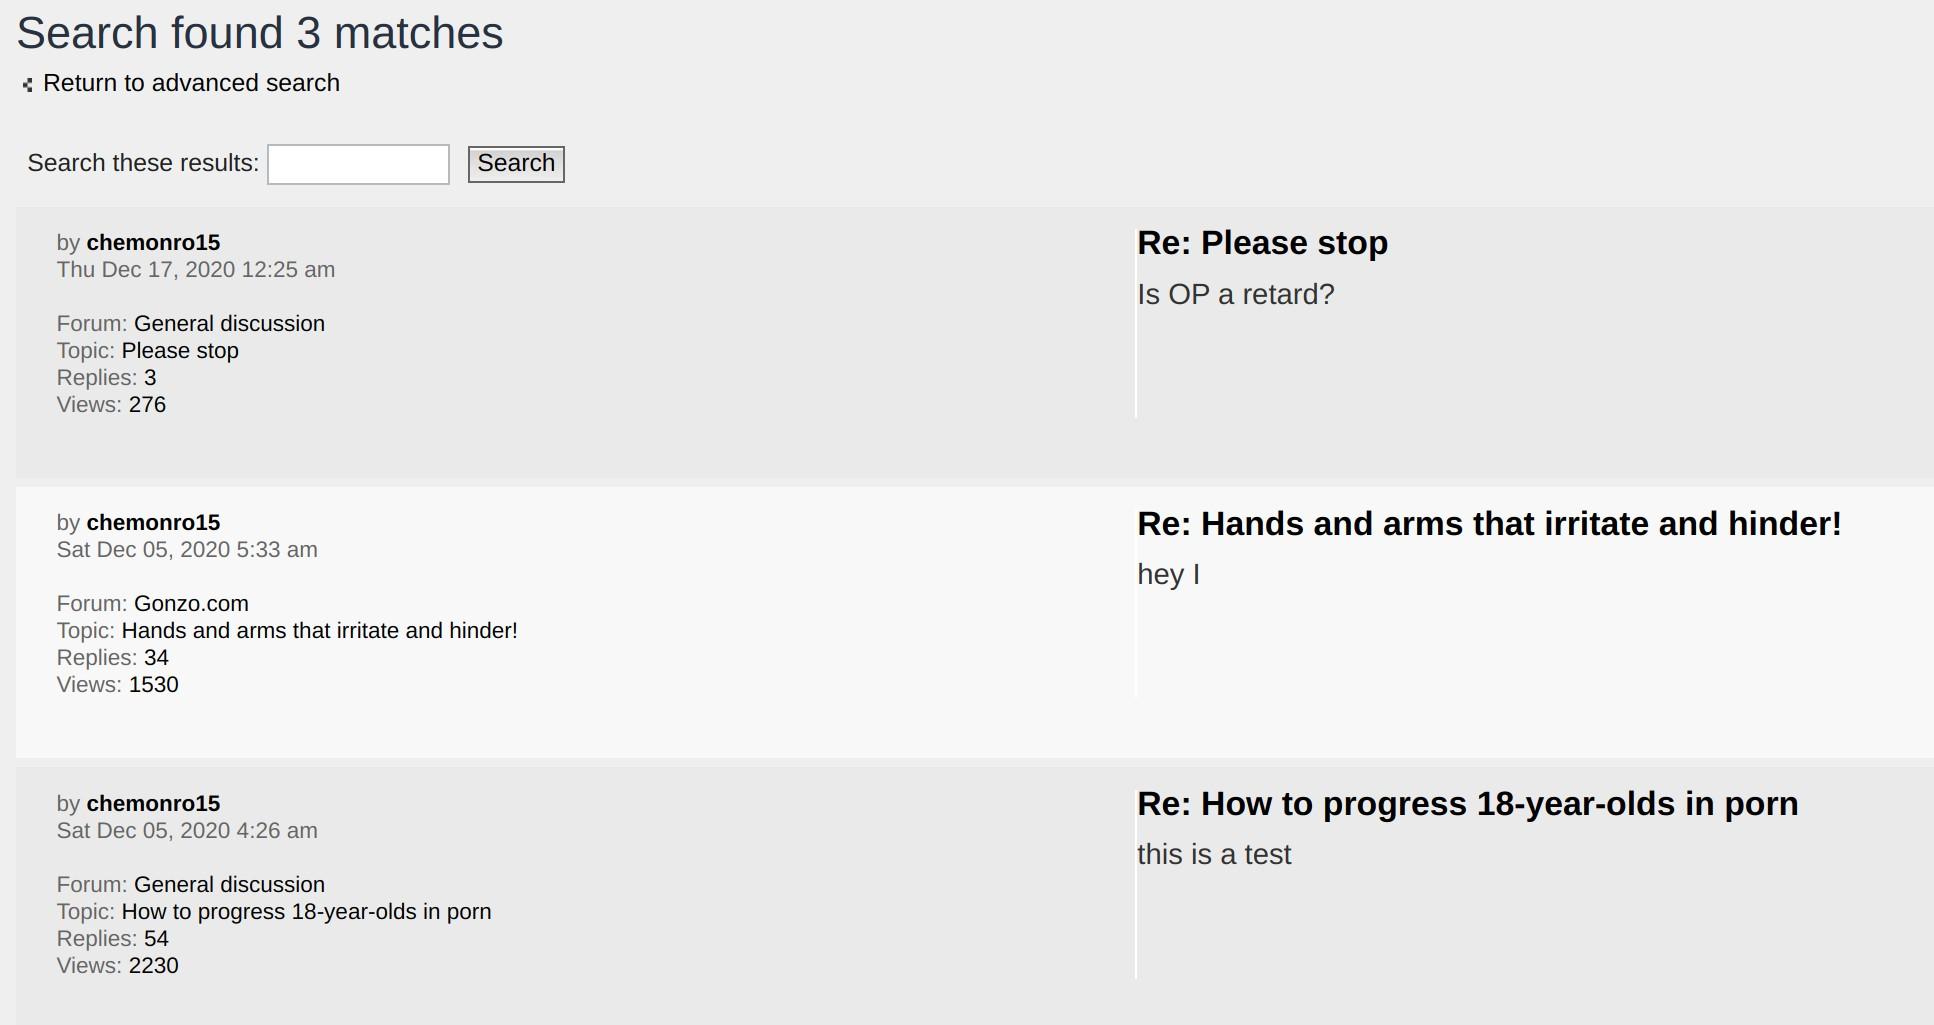
Task: Open Hands and arms topic link
Action: (x=319, y=631)
